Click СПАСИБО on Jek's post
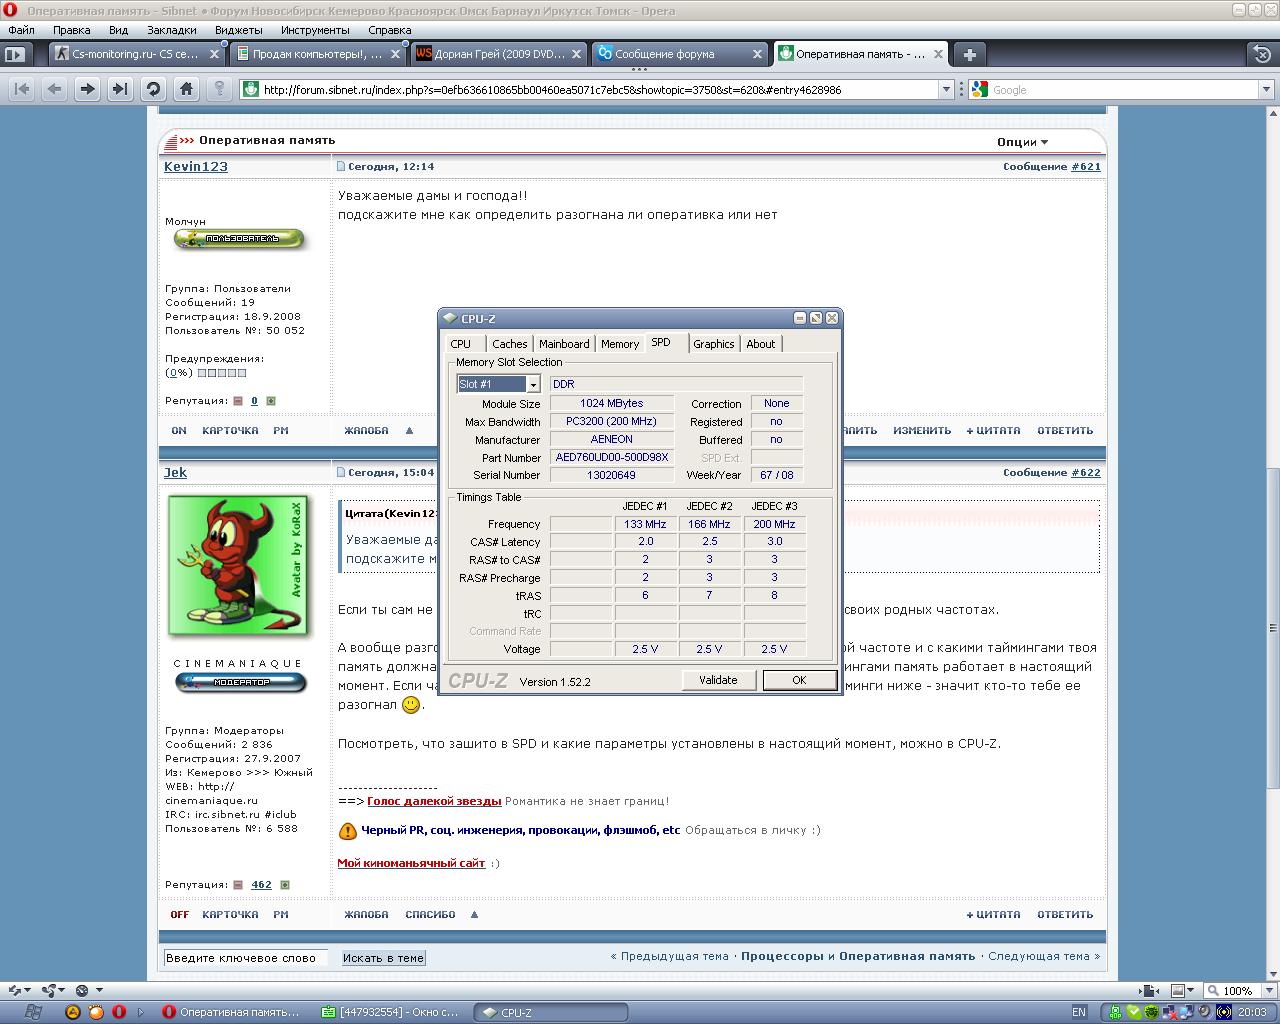Image resolution: width=1280 pixels, height=1024 pixels. [430, 915]
